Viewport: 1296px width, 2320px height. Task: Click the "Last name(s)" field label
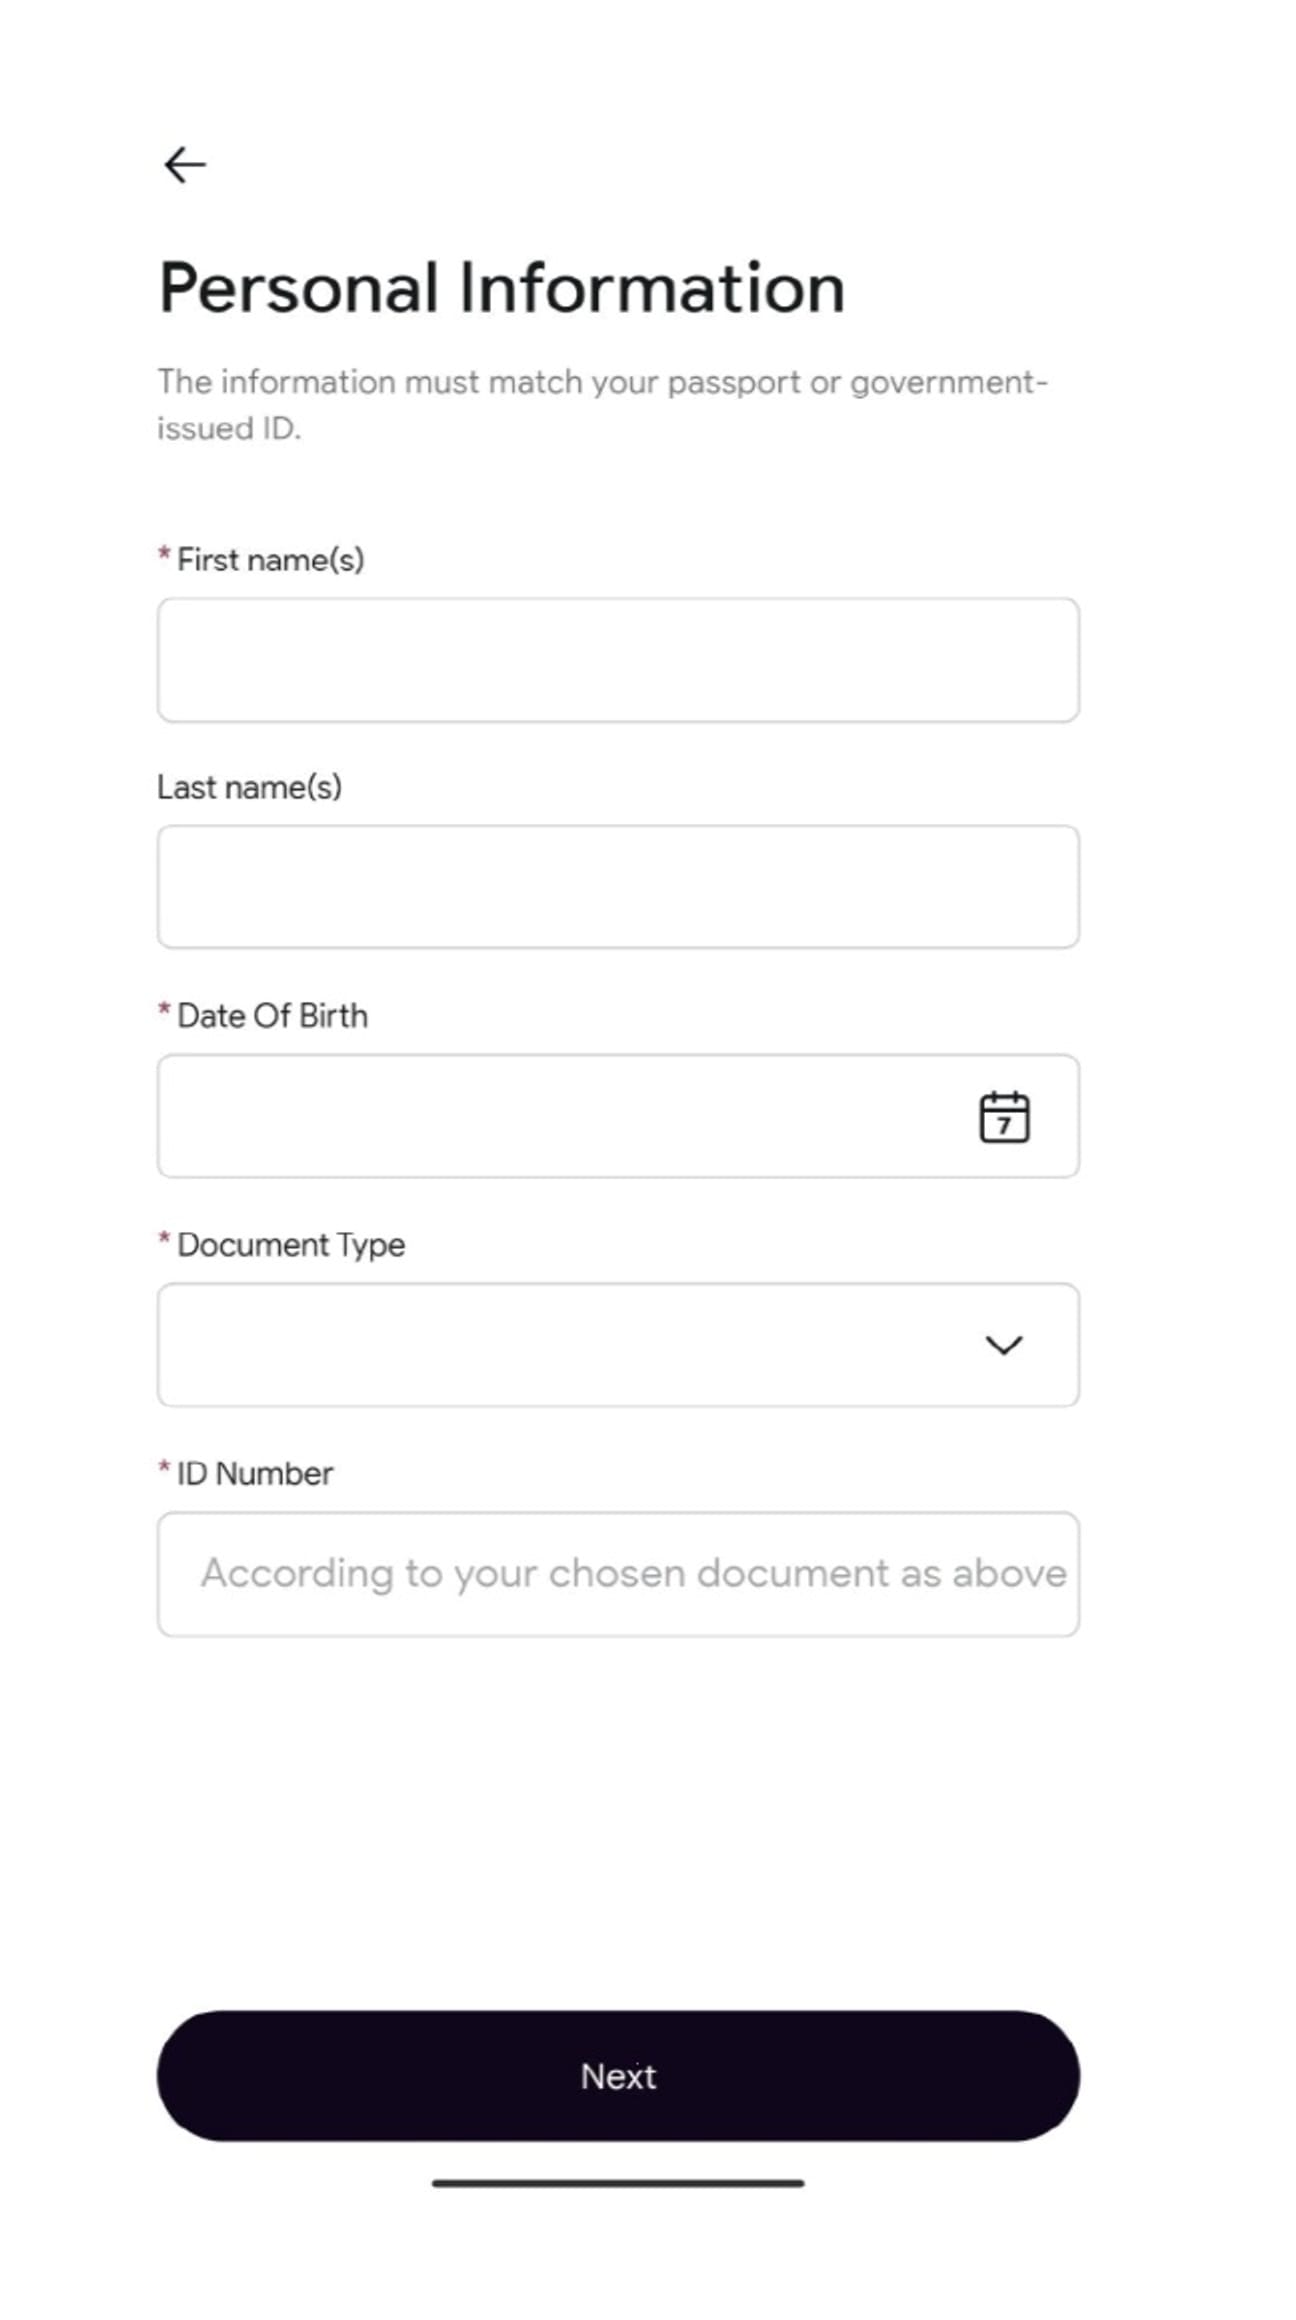(249, 788)
